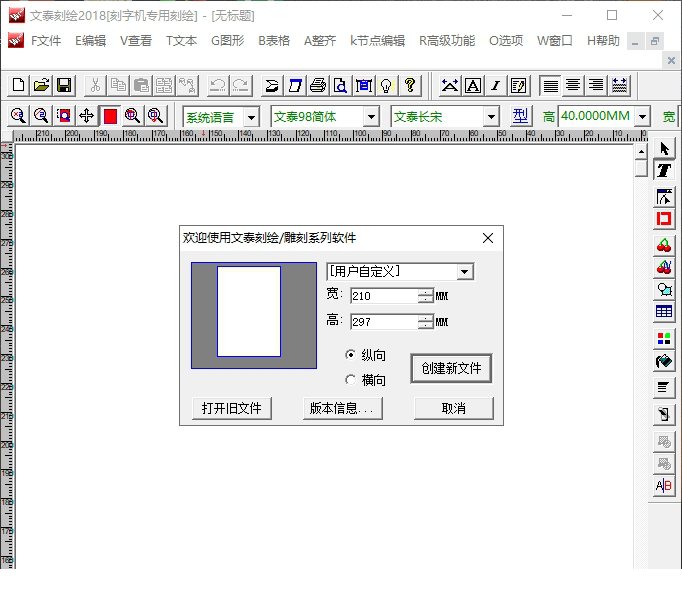
Task: Click the 创建新文件 button
Action: (451, 368)
